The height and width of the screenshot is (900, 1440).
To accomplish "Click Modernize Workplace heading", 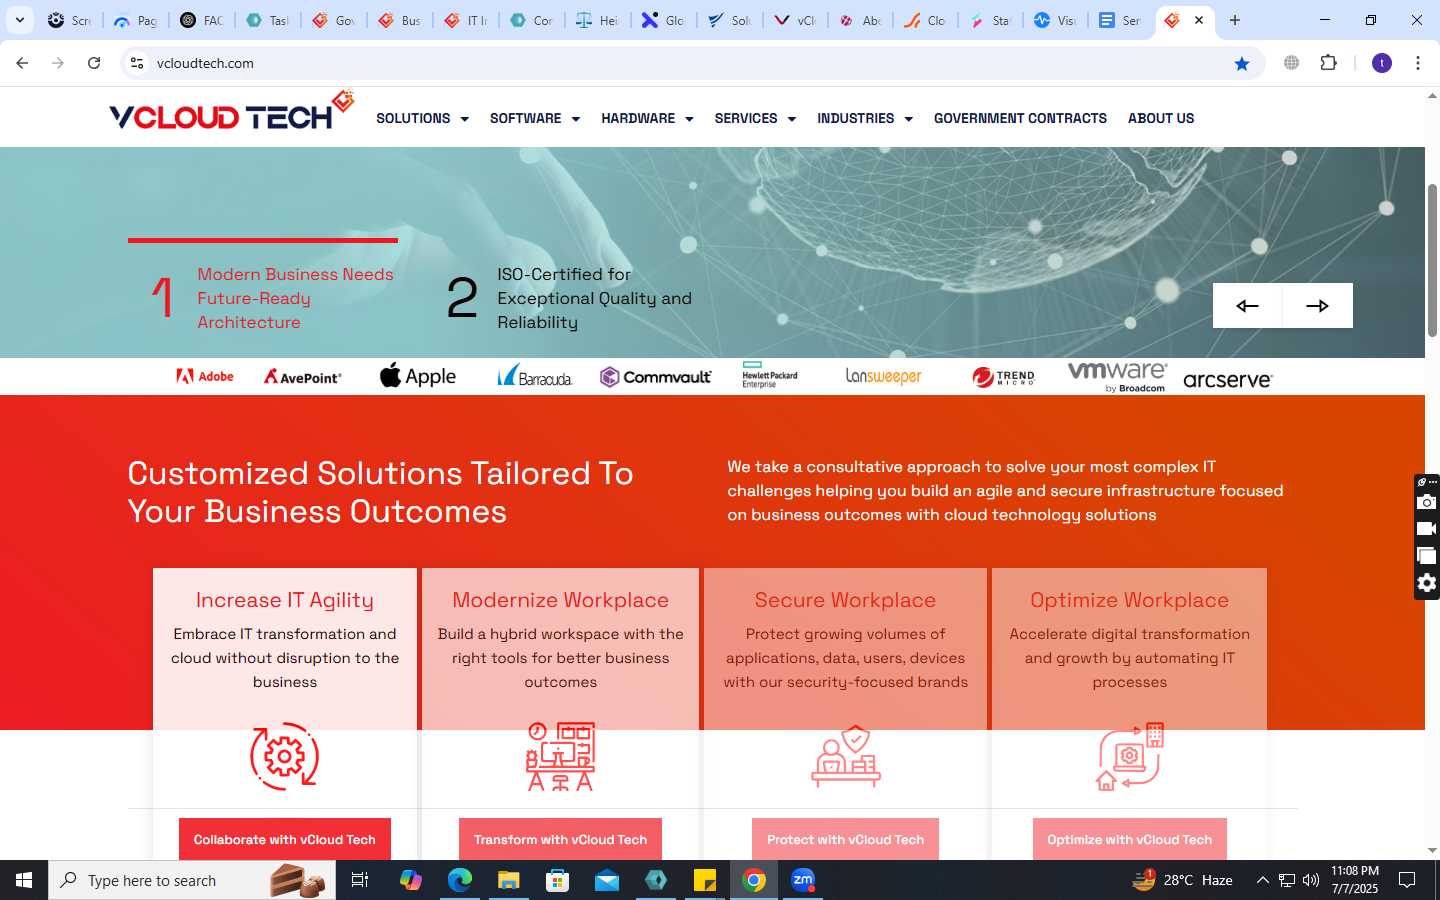I will (560, 600).
